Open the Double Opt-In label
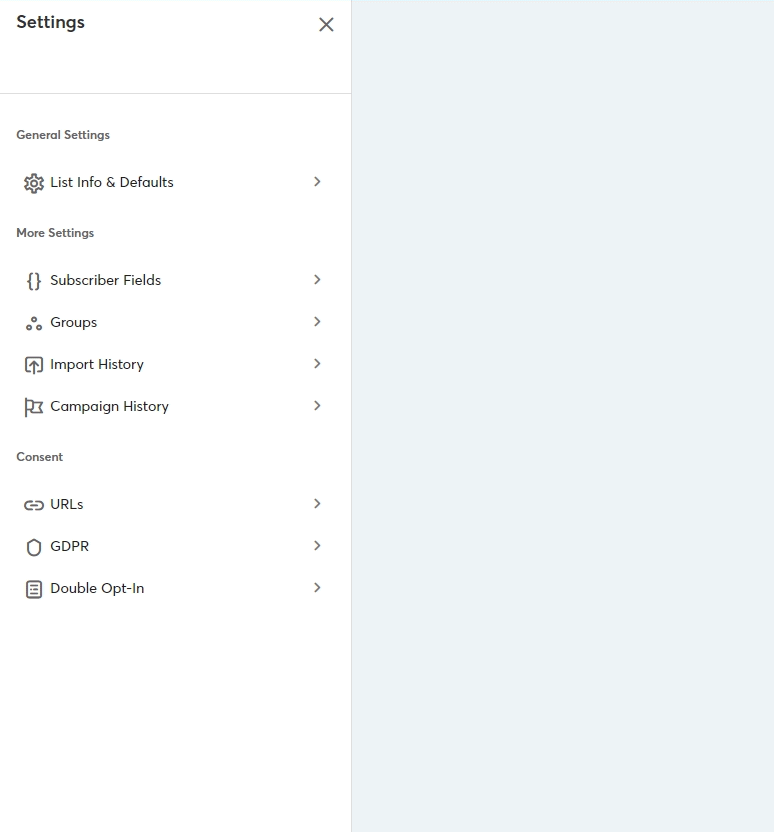 point(97,589)
